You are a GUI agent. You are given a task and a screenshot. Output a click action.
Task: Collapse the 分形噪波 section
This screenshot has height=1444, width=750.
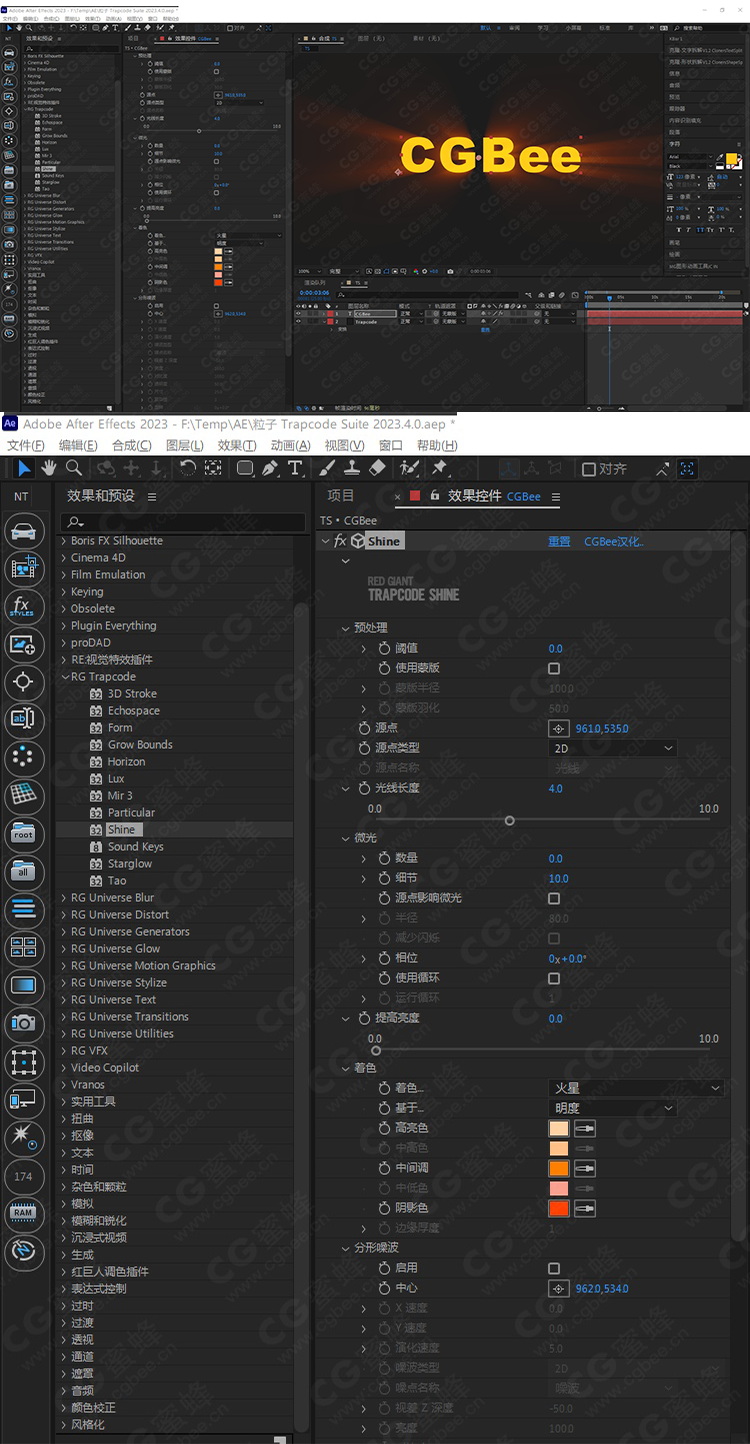(346, 1248)
